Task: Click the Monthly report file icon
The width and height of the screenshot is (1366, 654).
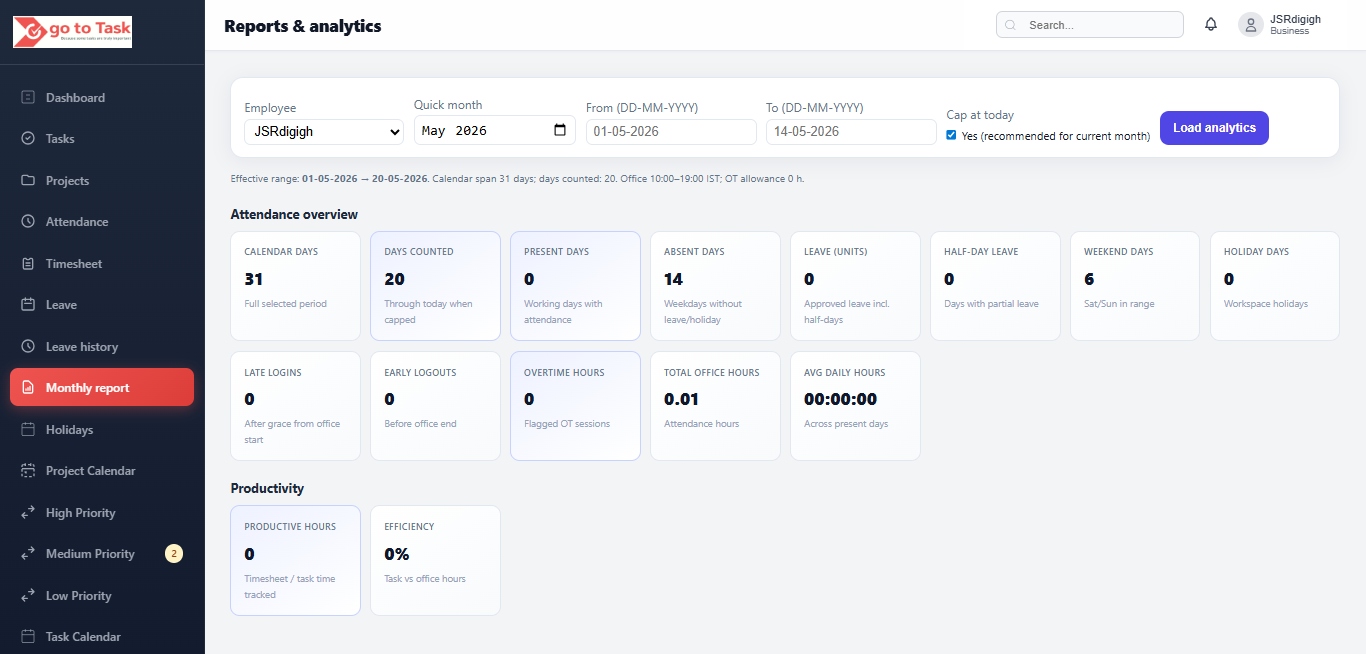Action: [x=28, y=388]
